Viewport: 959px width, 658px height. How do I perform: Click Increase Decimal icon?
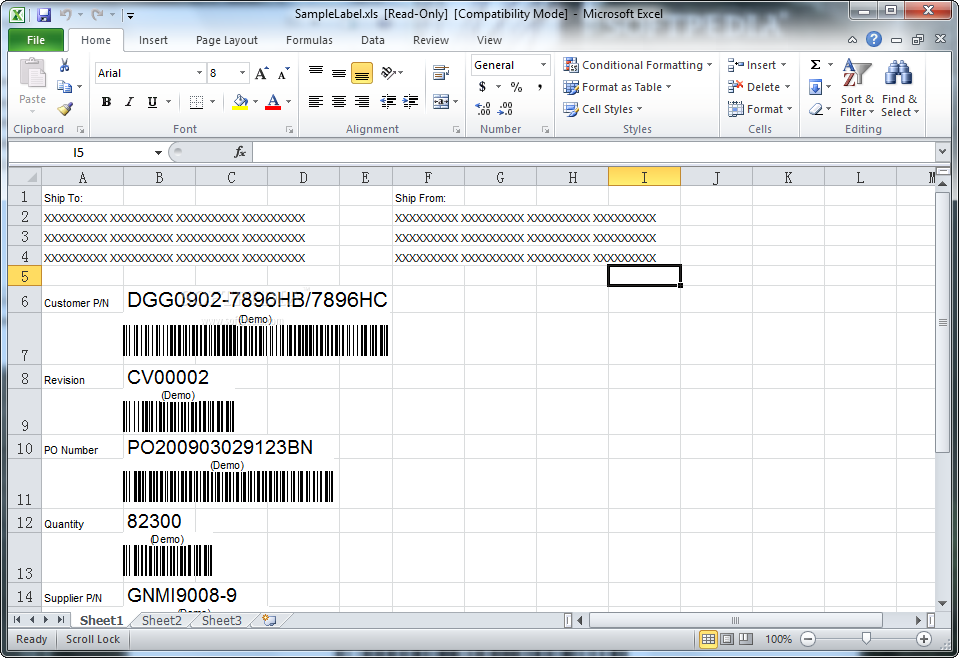[483, 109]
